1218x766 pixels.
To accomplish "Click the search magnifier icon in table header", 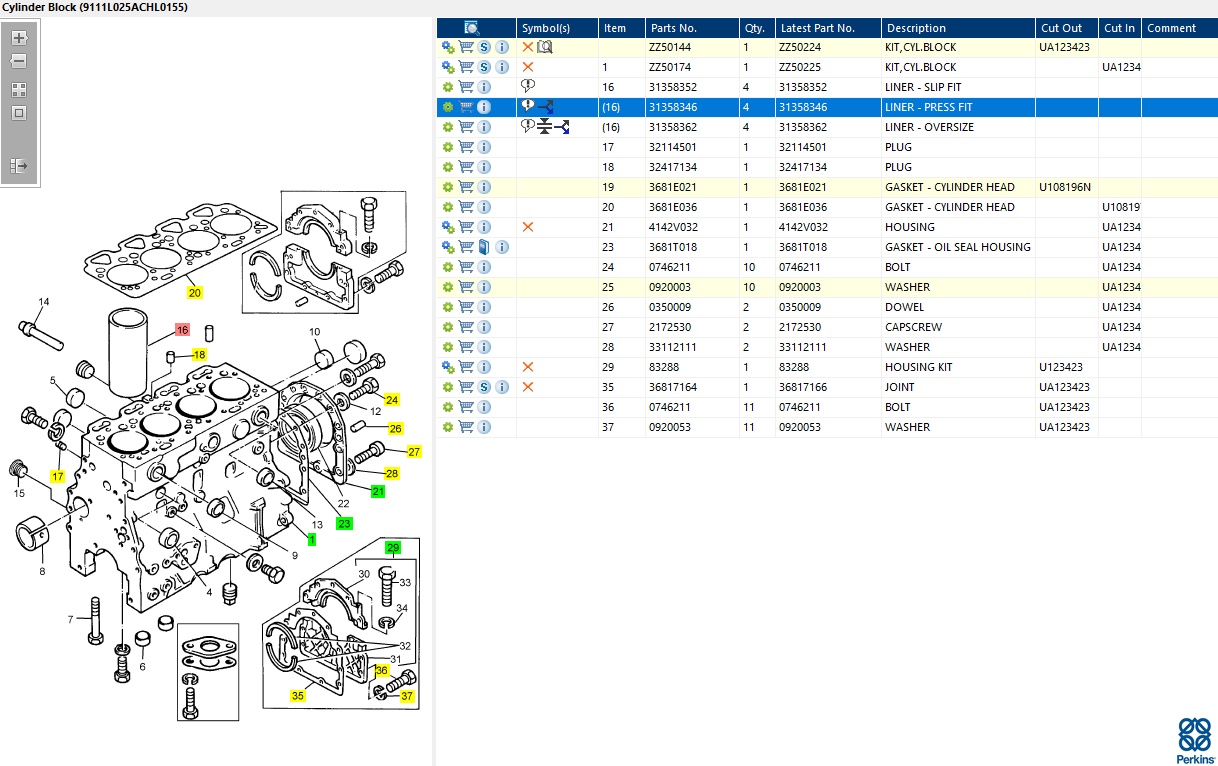I will coord(473,28).
